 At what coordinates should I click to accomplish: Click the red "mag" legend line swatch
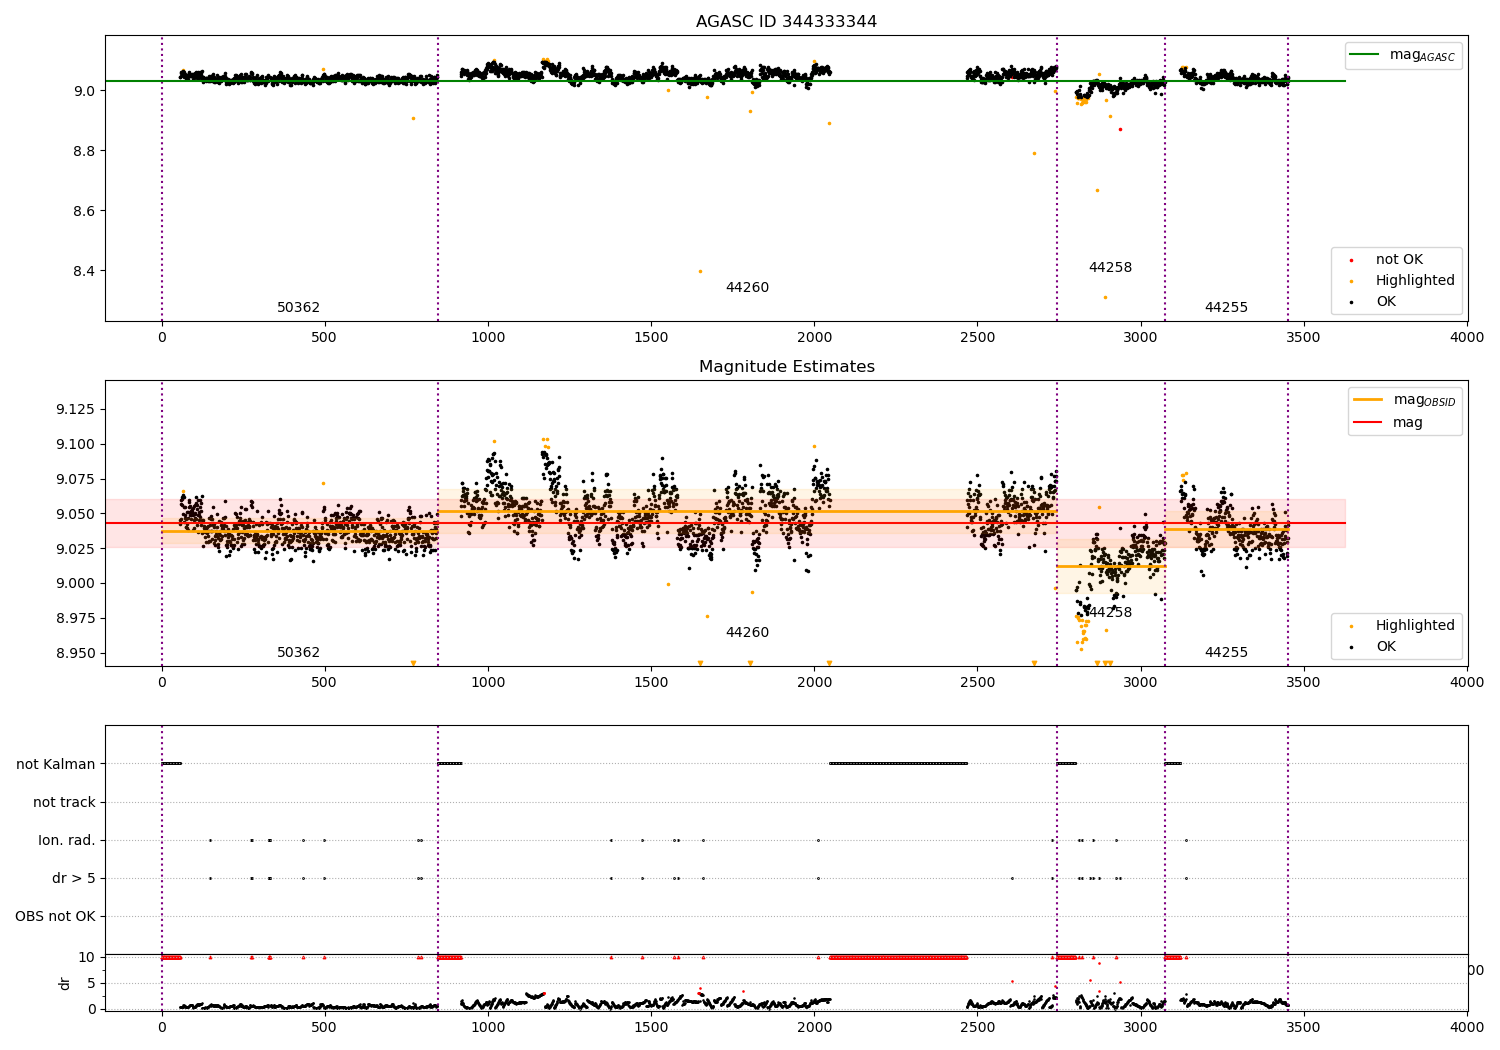(1367, 423)
